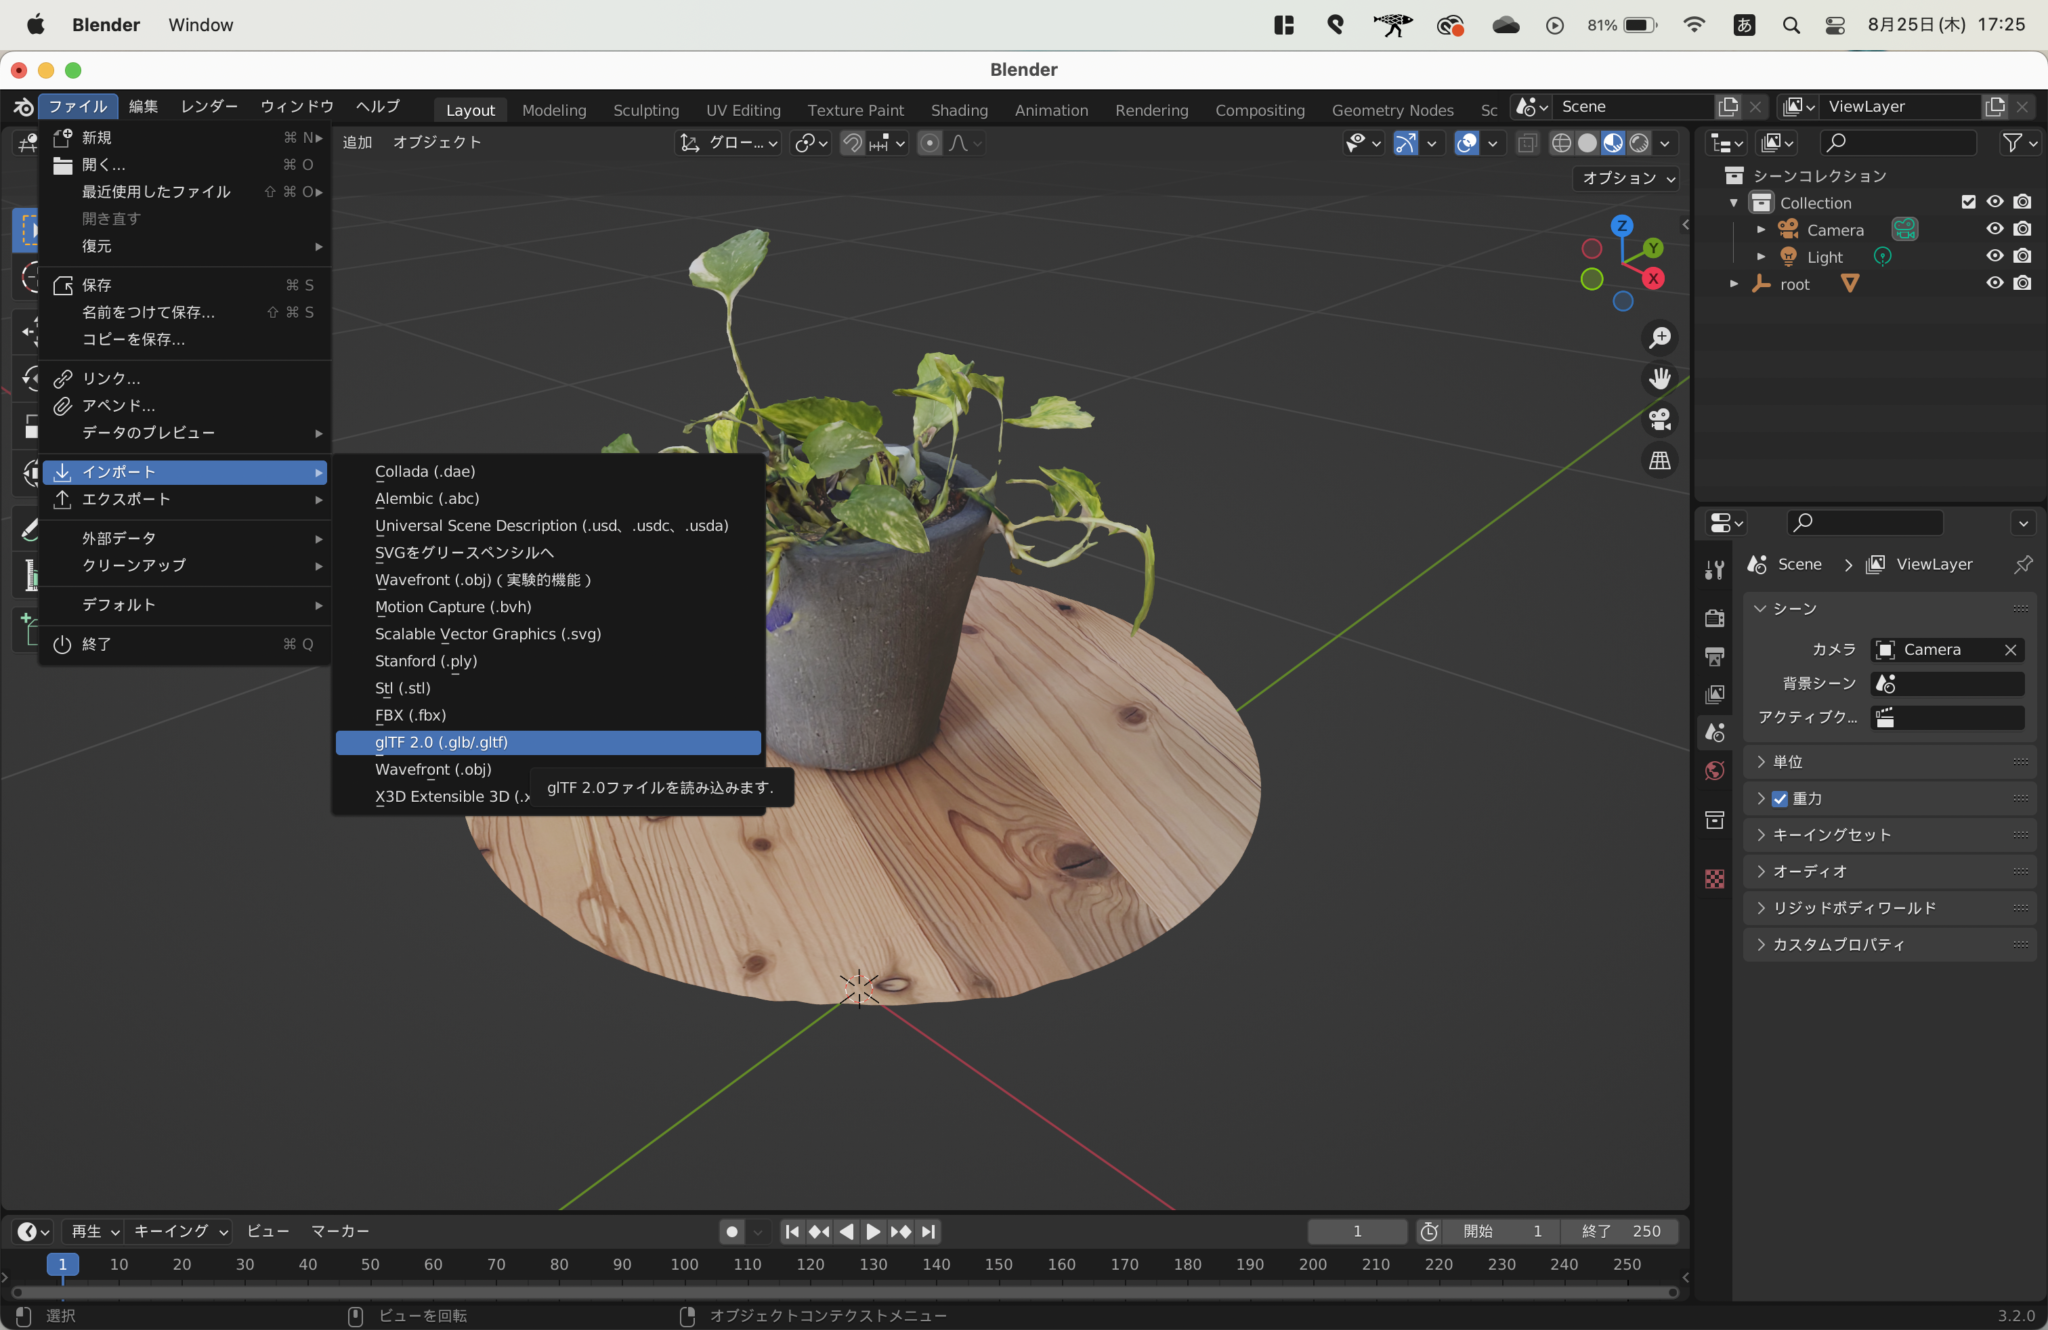Click the pan hand viewport gizmo
Viewport: 2048px width, 1330px height.
tap(1660, 379)
